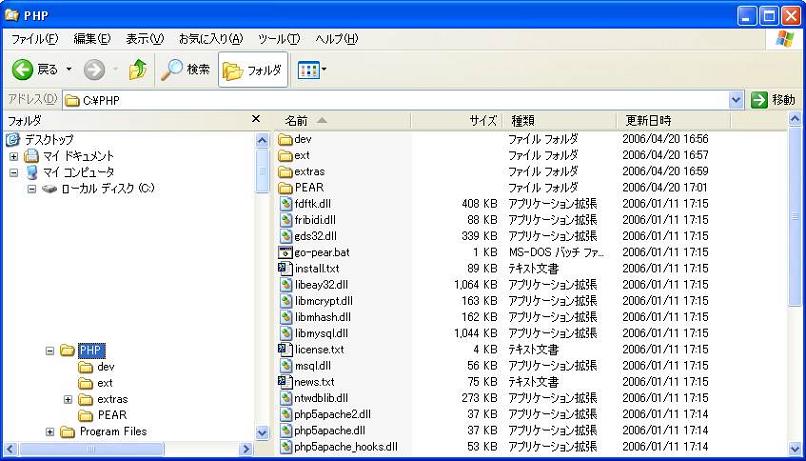Open the 表示(V) menu
Image resolution: width=806 pixels, height=461 pixels.
pos(145,39)
